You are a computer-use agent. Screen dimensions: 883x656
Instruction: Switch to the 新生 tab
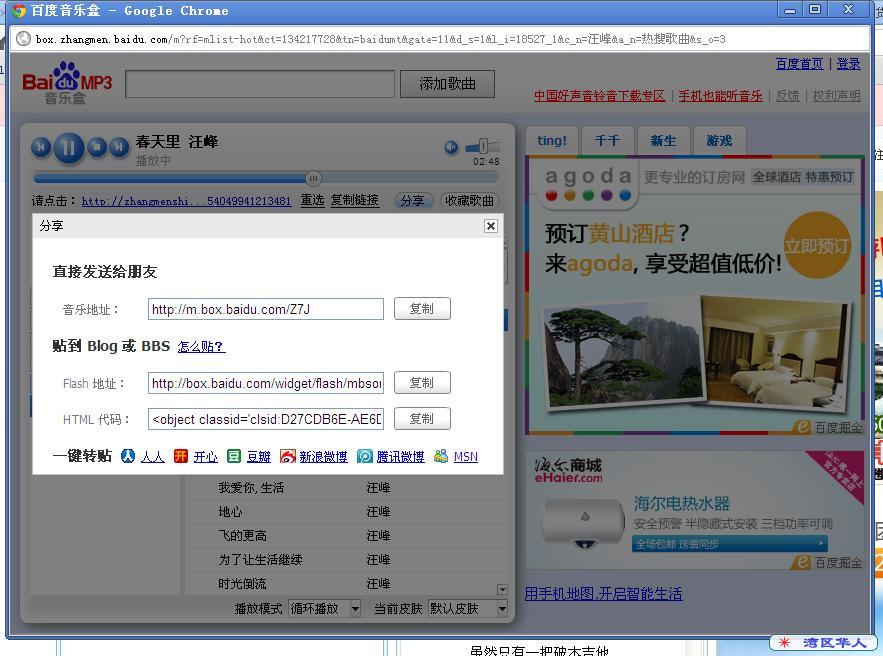pos(663,140)
